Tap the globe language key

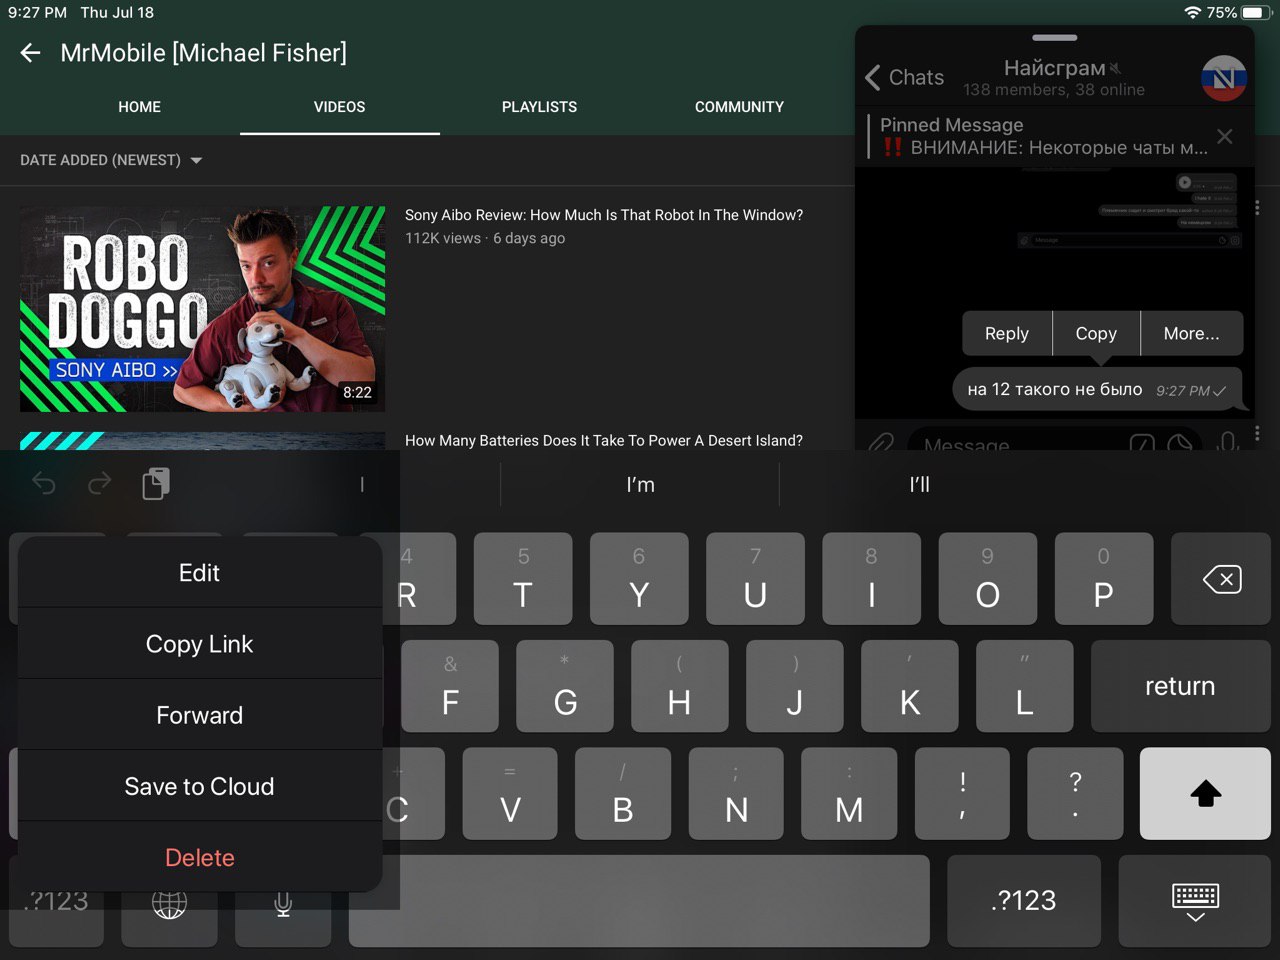click(x=169, y=904)
